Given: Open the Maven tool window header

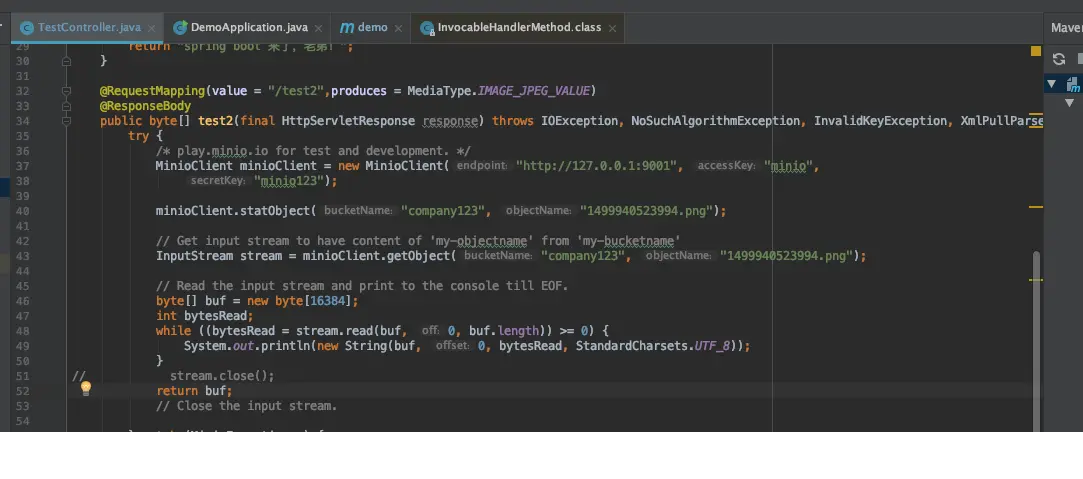Looking at the screenshot, I should point(1066,28).
